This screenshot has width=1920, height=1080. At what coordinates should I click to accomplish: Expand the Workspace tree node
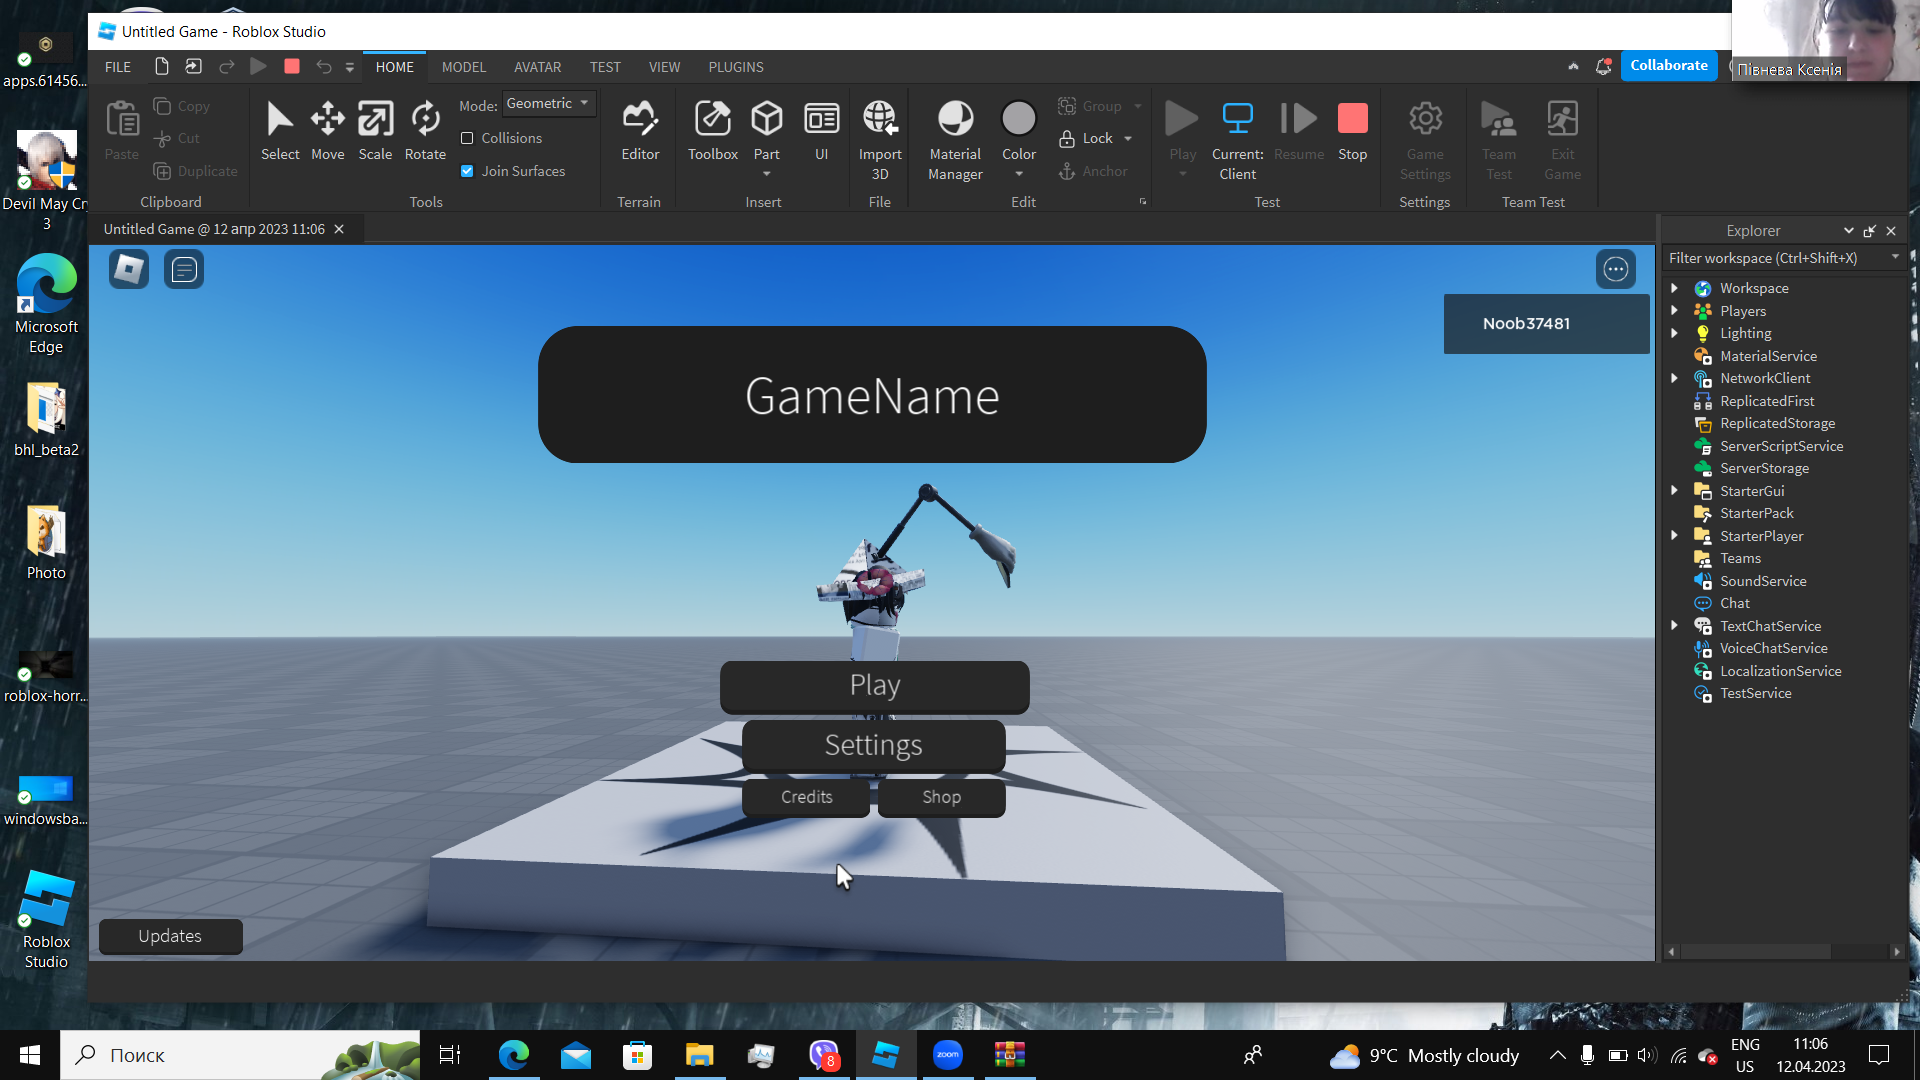coord(1674,288)
